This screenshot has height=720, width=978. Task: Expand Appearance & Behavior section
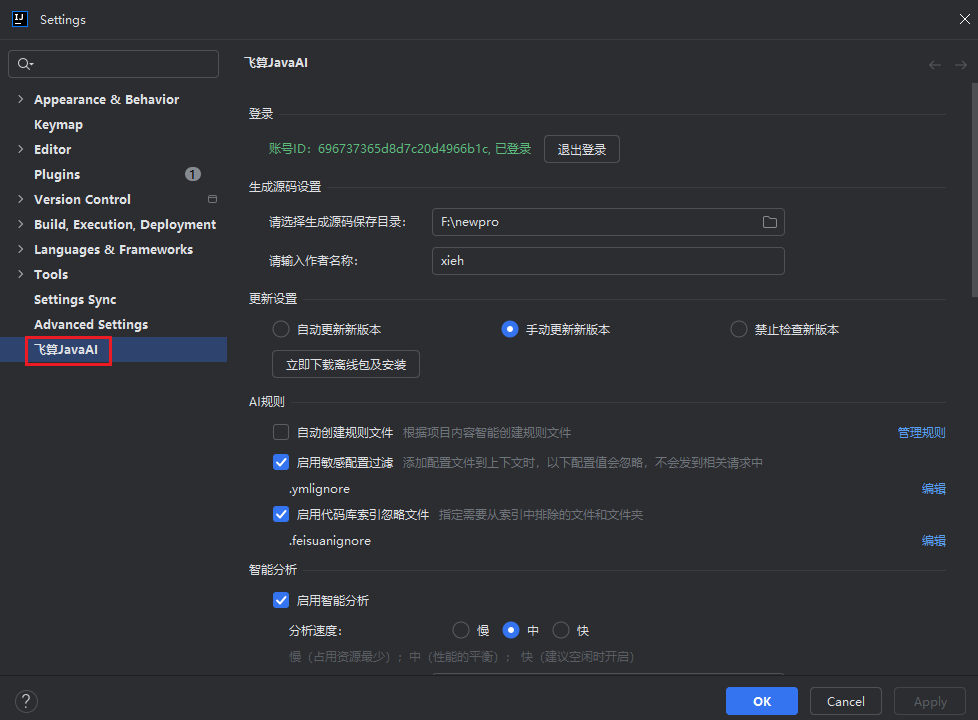pos(20,99)
